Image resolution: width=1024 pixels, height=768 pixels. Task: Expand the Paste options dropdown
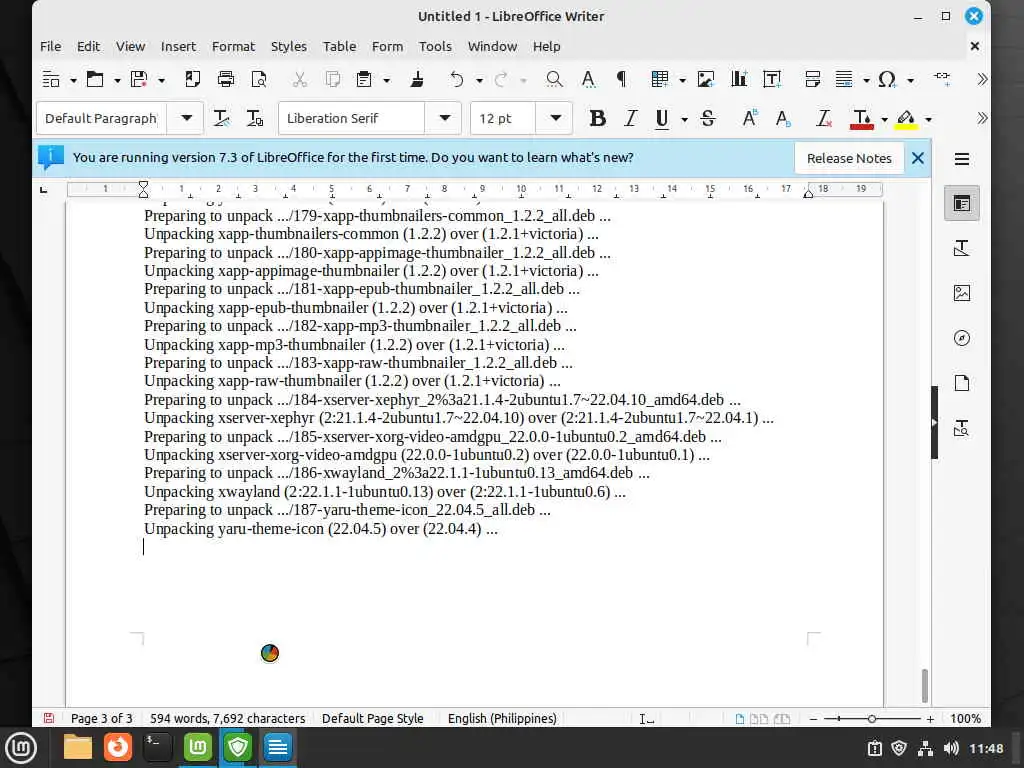[387, 81]
